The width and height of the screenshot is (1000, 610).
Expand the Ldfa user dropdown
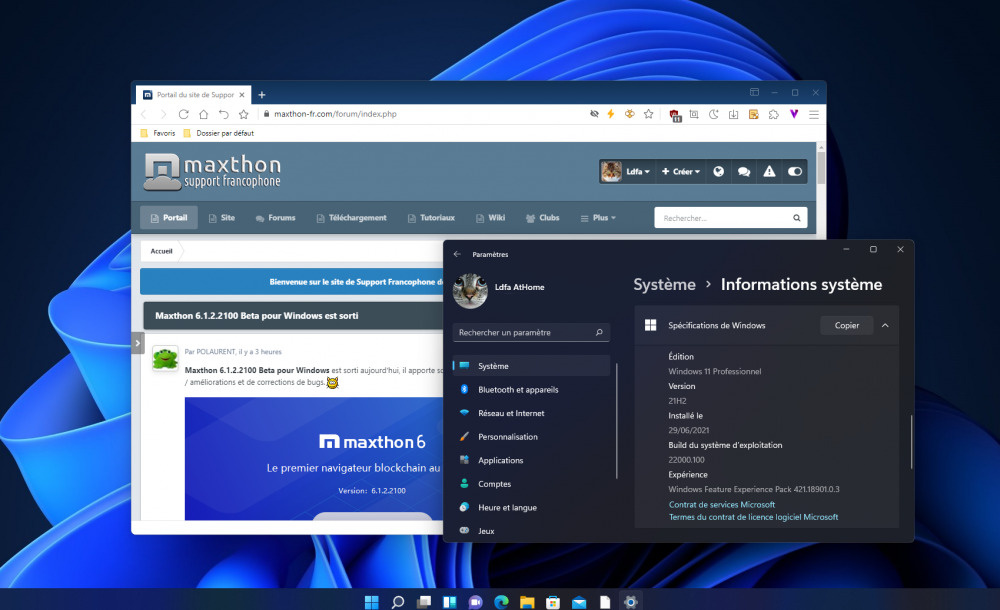(637, 172)
